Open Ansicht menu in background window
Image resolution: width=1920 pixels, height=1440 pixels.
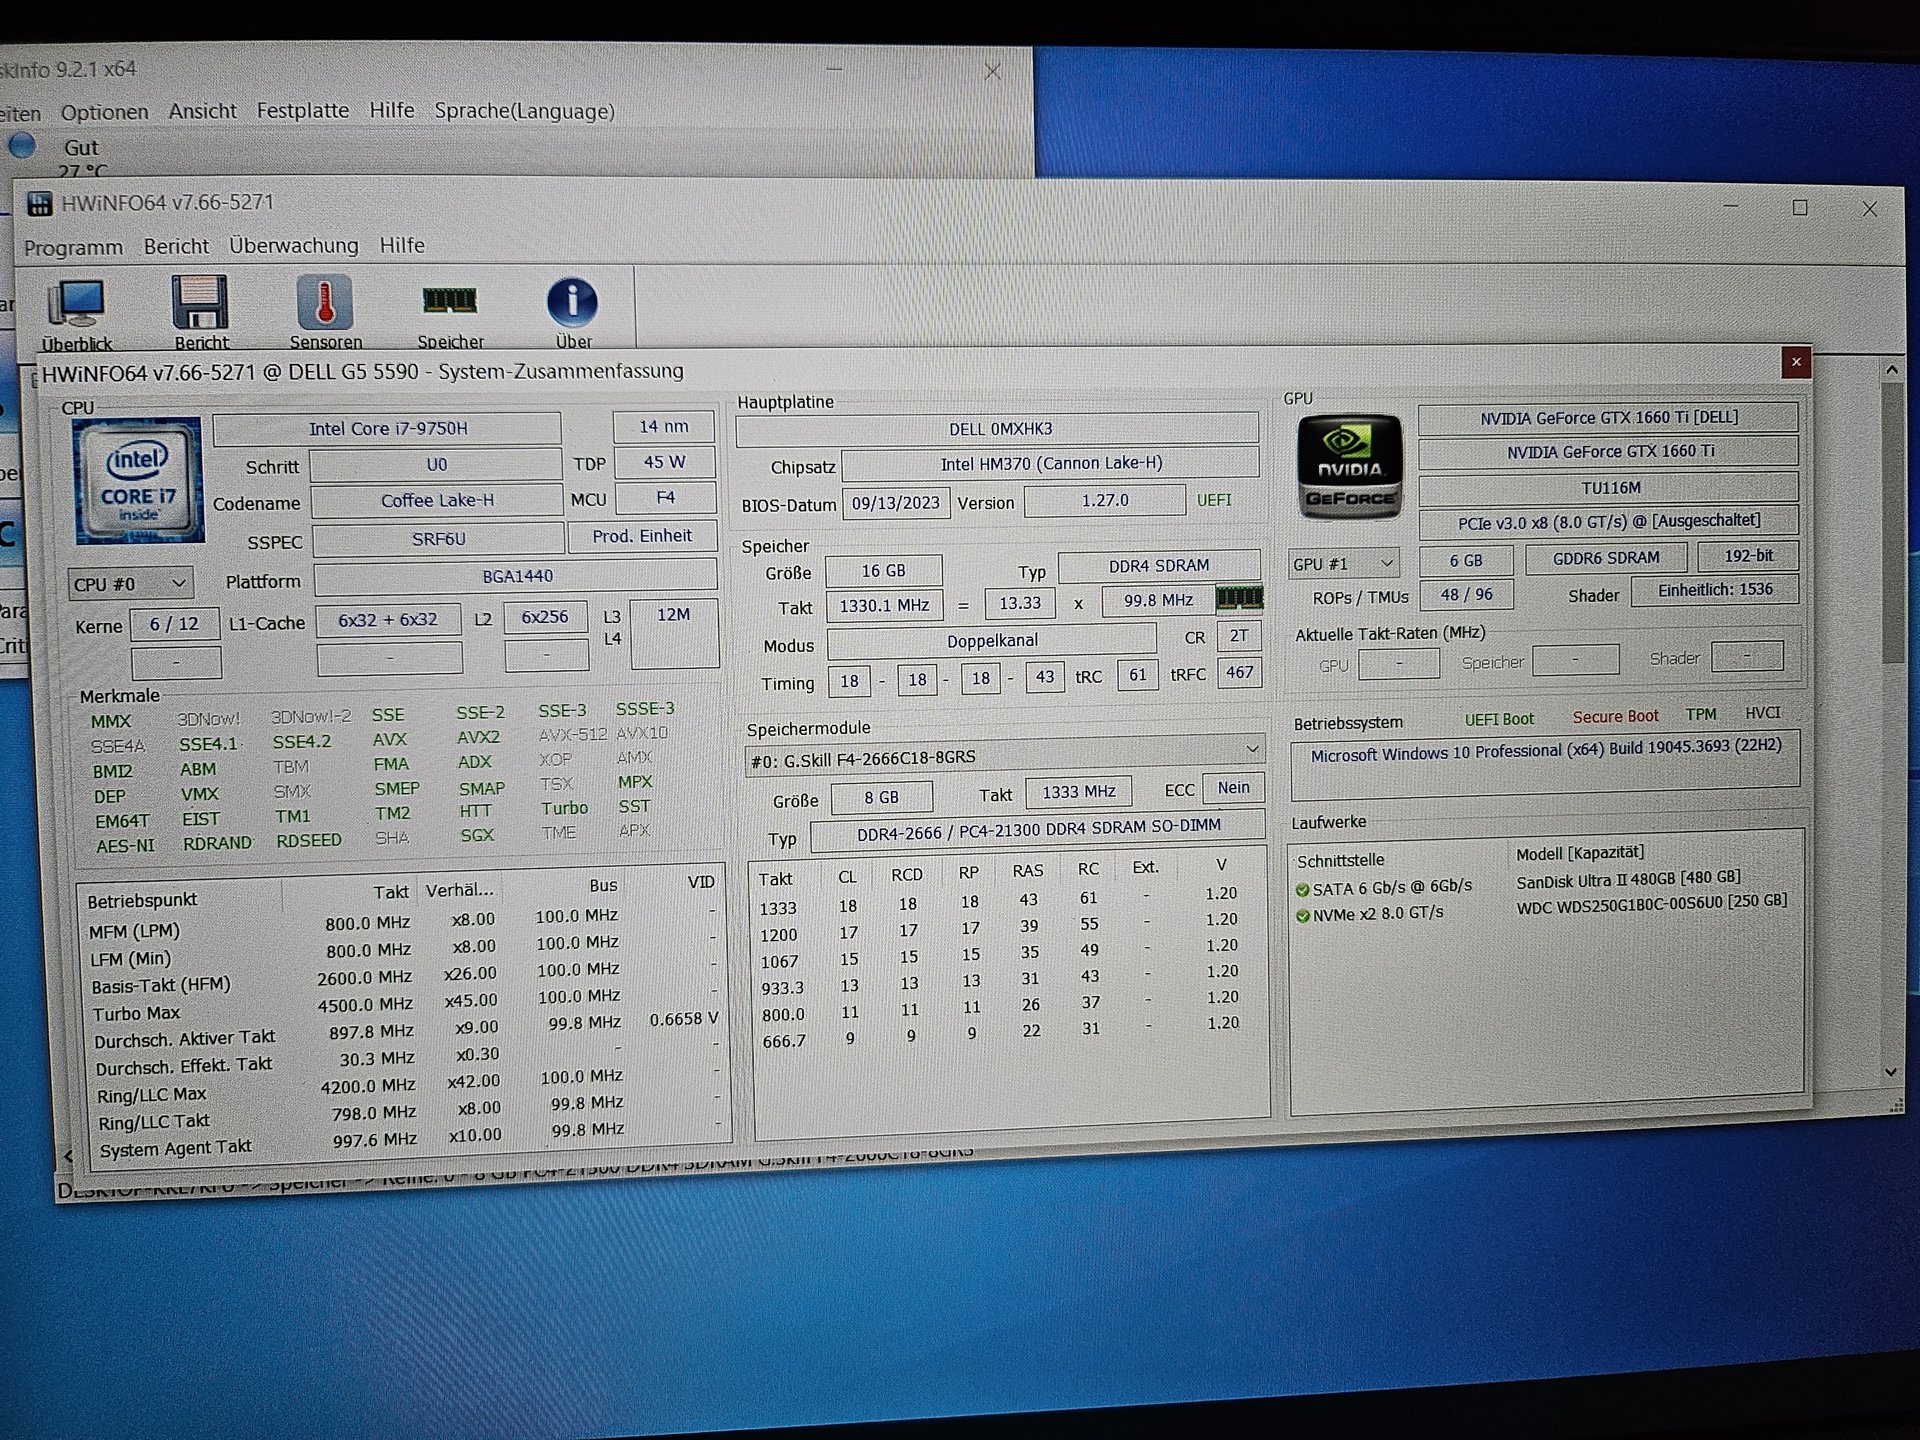click(202, 111)
